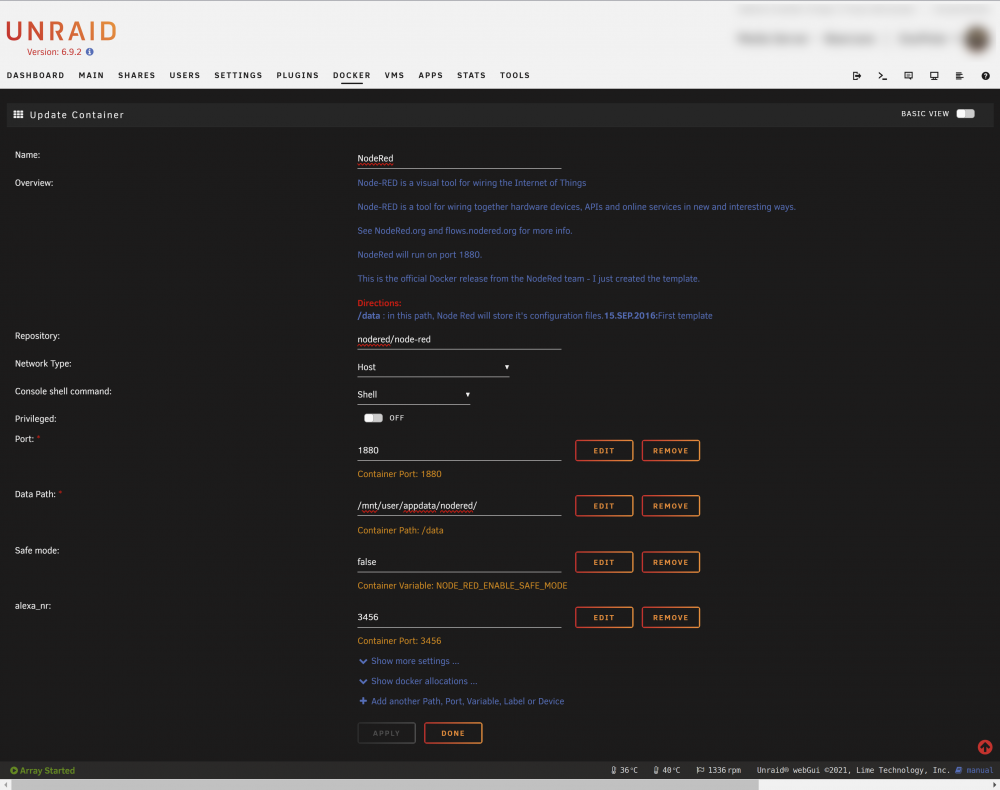
Task: Click the Done button
Action: [x=453, y=733]
